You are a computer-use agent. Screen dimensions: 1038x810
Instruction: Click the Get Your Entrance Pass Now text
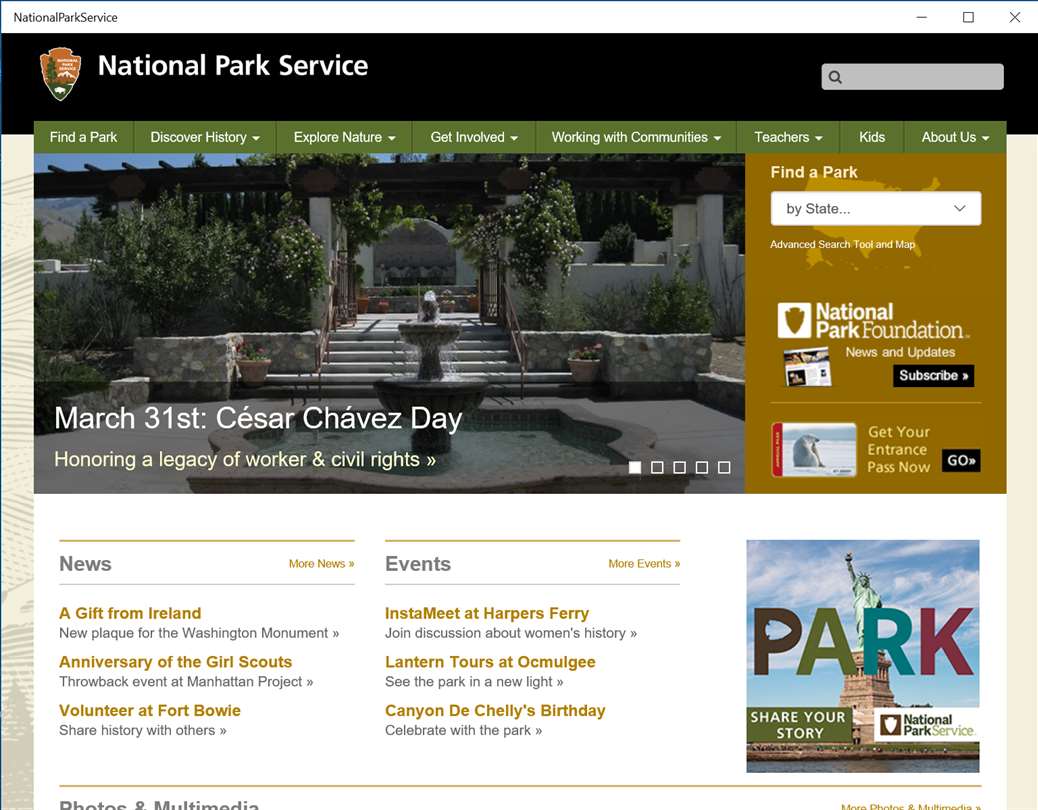pos(898,449)
